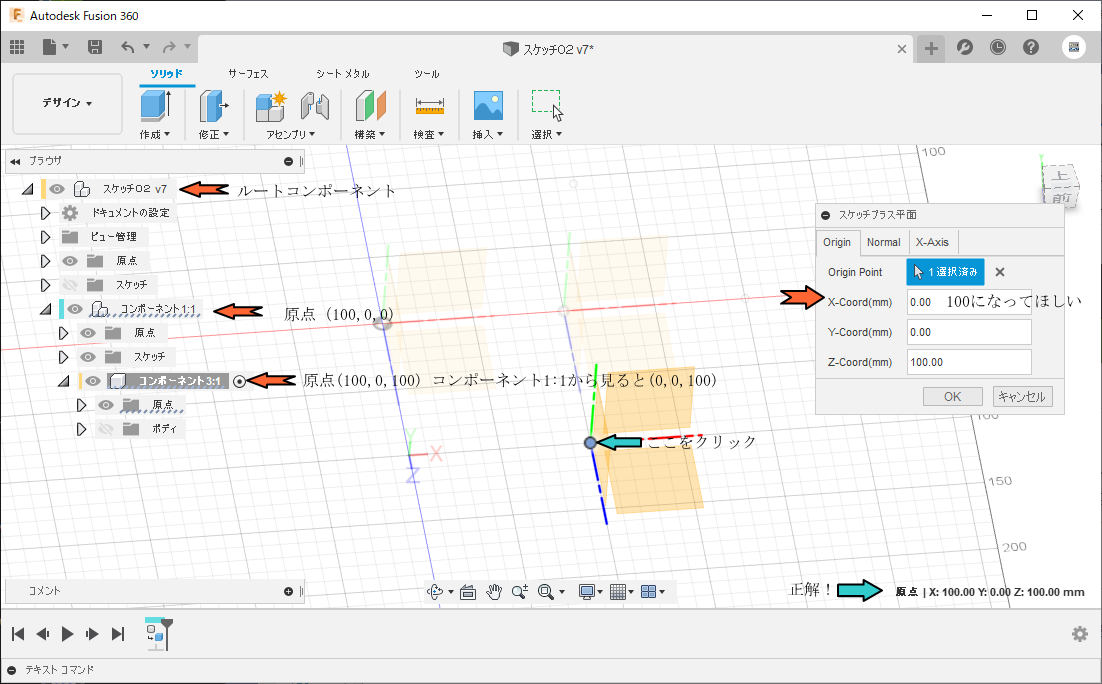This screenshot has height=684, width=1102.
Task: Click the Z-Coord(mm) input field
Action: [969, 362]
